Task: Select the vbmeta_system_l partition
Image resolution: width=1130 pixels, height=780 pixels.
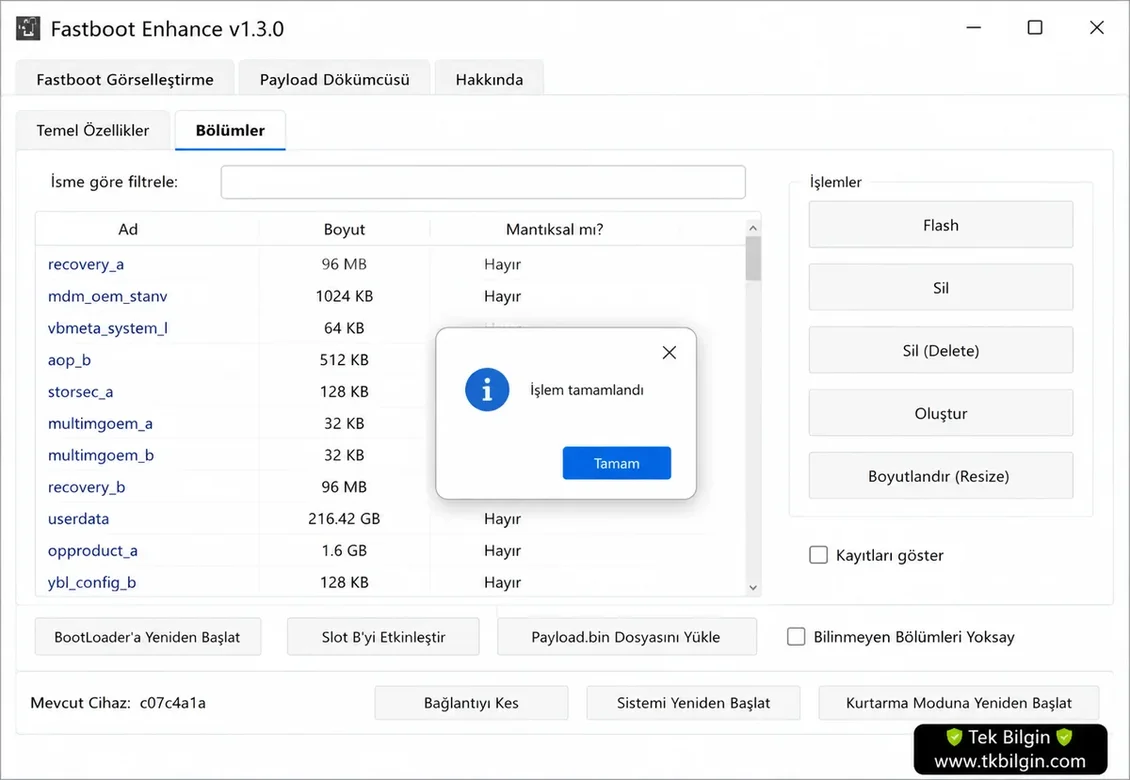Action: 107,328
